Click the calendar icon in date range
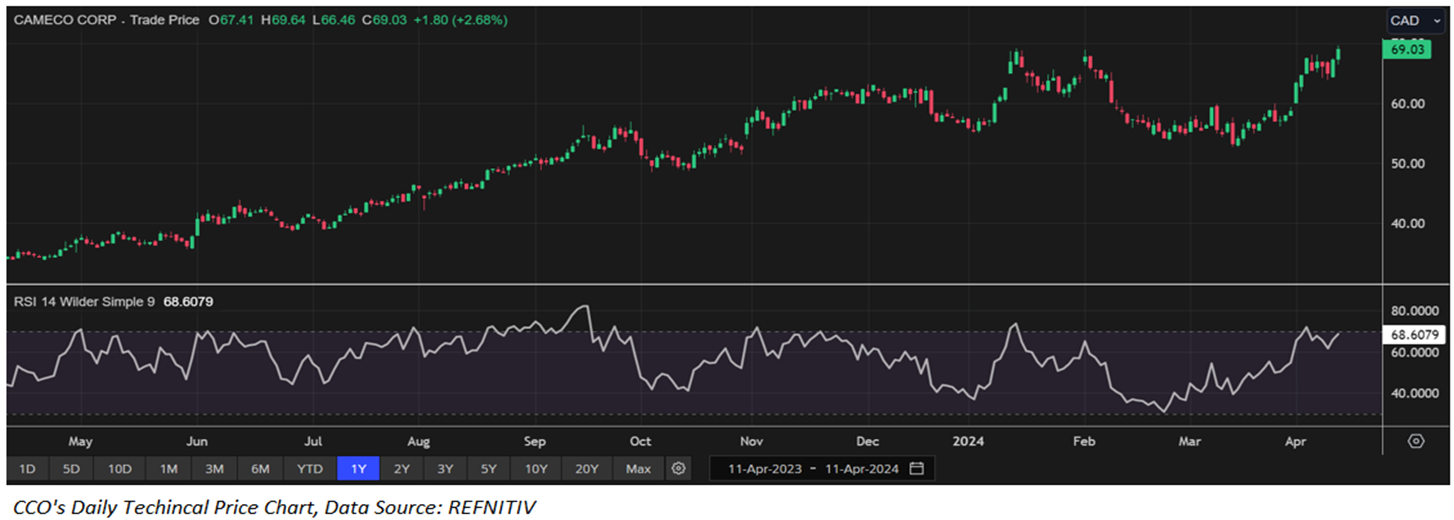Viewport: 1454px width, 520px height. [x=917, y=468]
